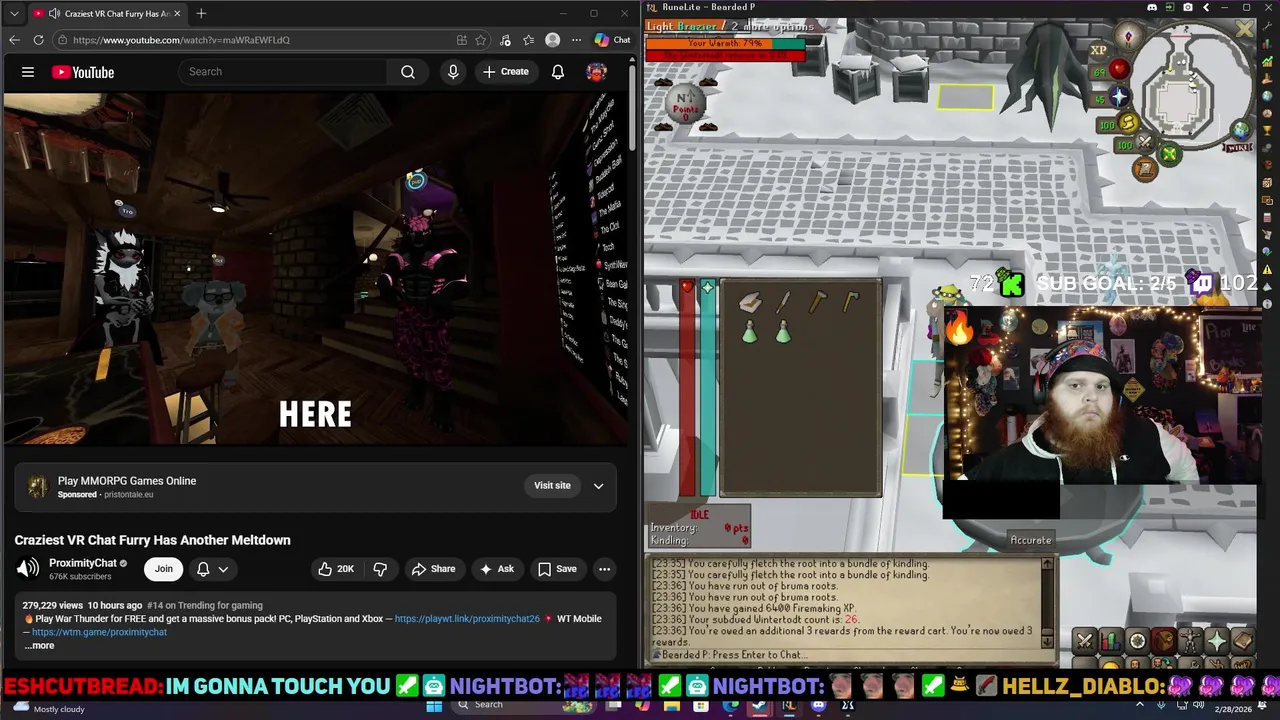Join the ProximityChat channel

click(163, 569)
